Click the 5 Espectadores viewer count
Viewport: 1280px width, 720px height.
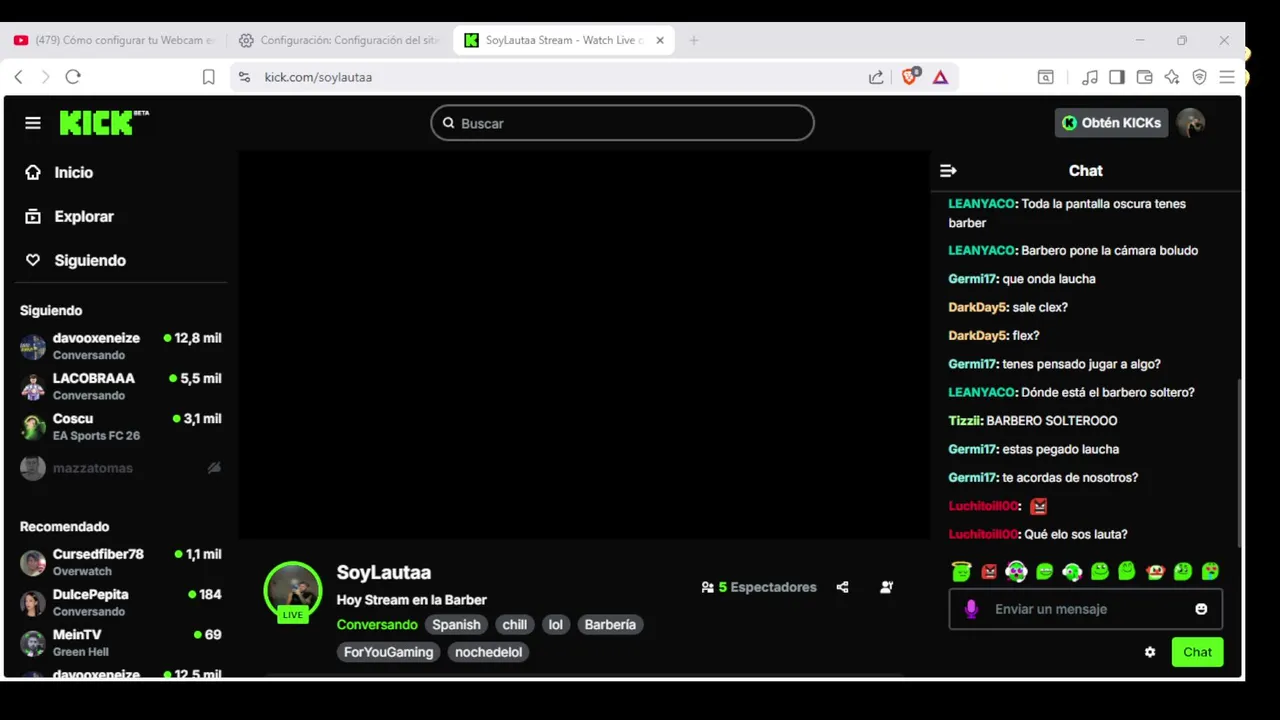(759, 587)
